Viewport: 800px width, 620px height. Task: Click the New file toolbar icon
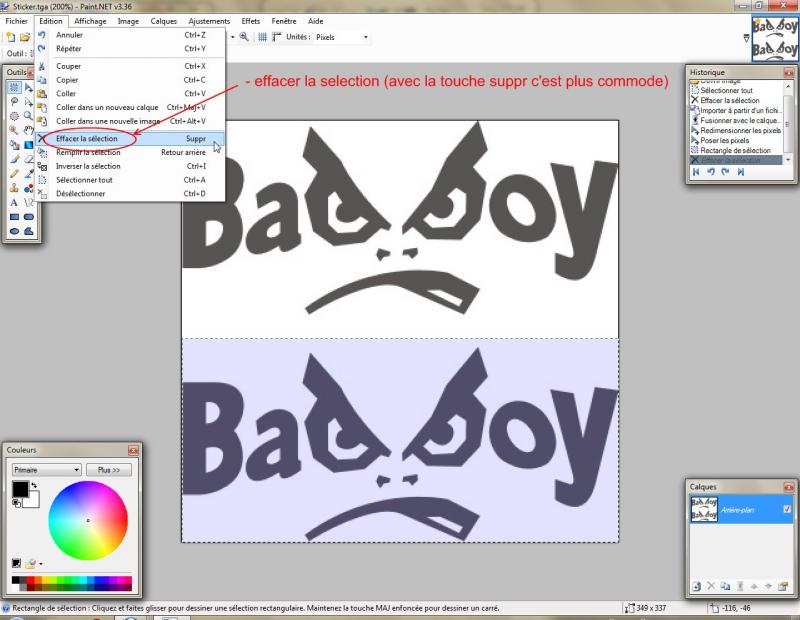(x=11, y=37)
